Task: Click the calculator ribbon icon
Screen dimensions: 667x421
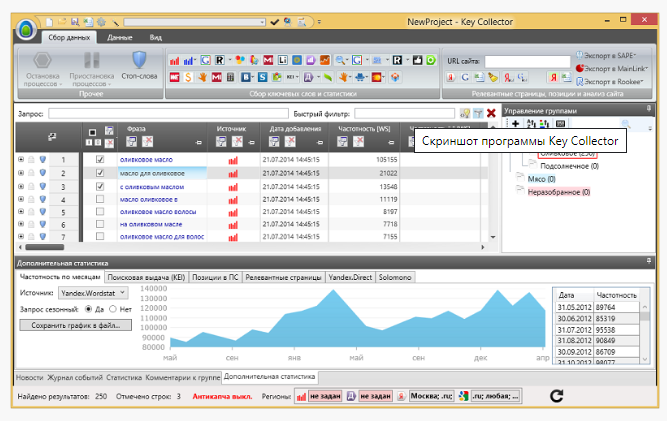Action: (x=230, y=77)
